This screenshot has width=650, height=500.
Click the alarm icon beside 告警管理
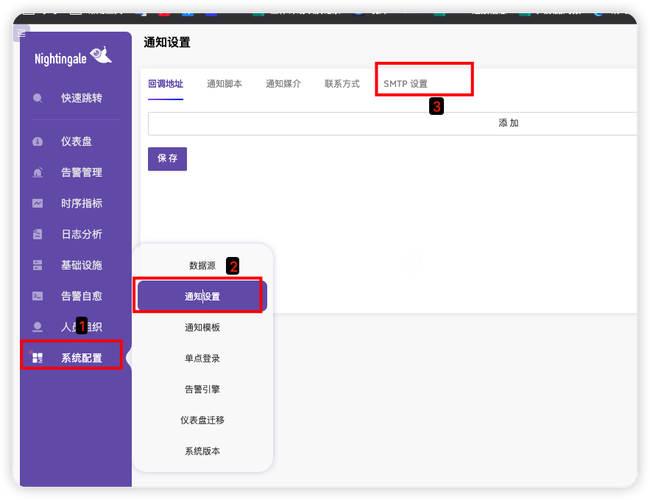pyautogui.click(x=37, y=172)
